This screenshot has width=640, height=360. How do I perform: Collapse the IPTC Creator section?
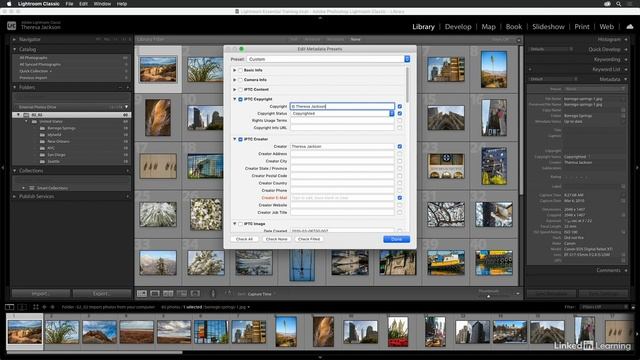(235, 139)
